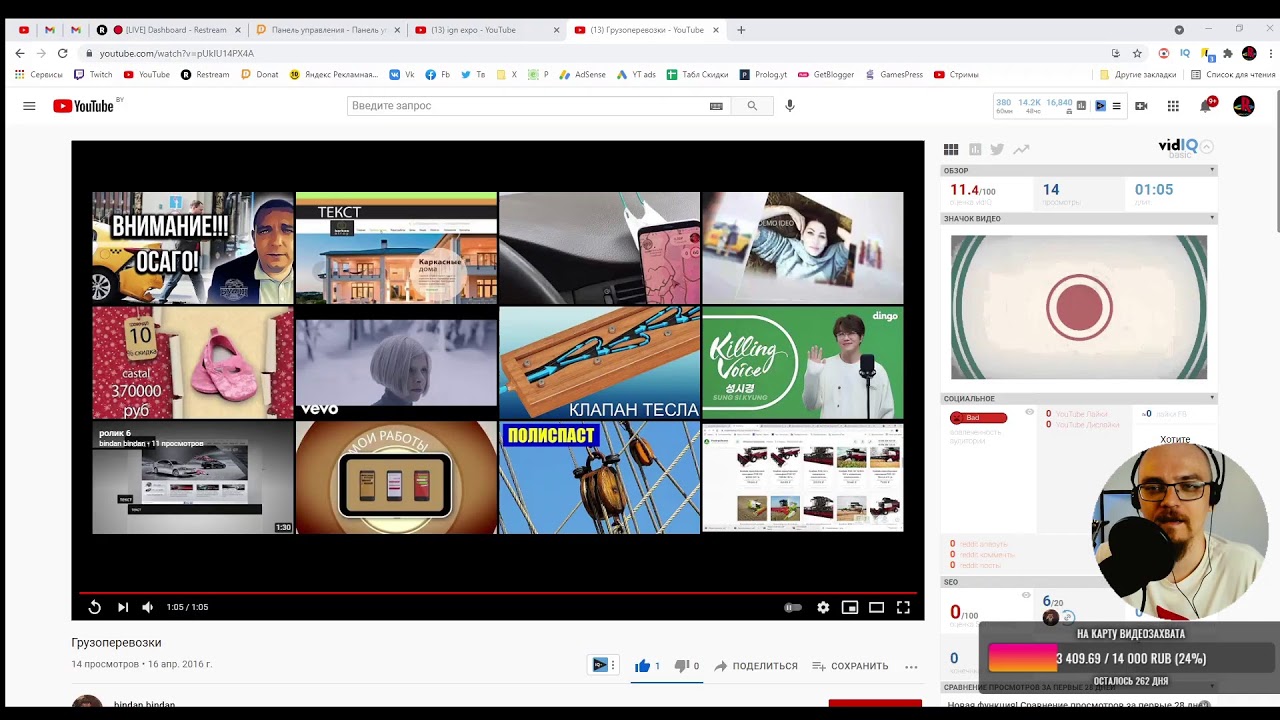
Task: Open the vevo suggested video thumbnail
Action: (396, 362)
